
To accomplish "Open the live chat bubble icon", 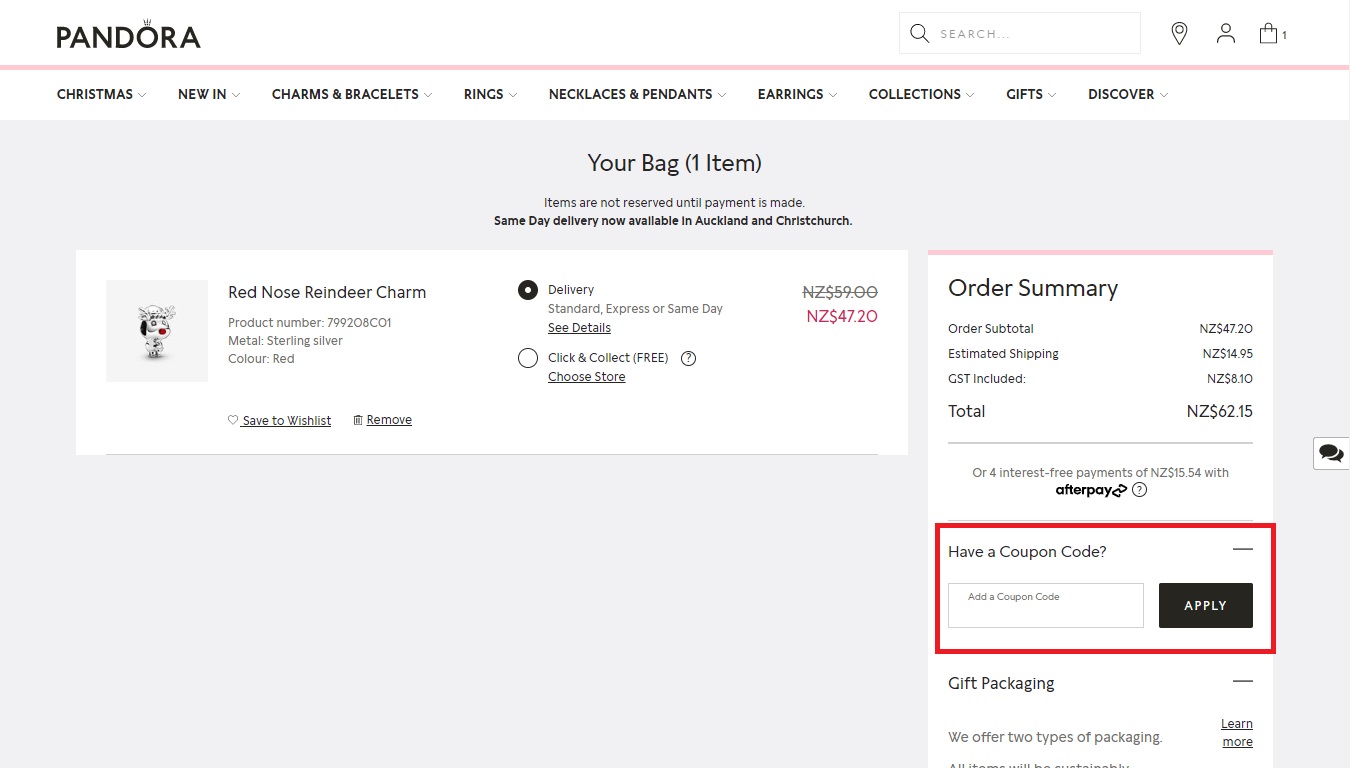I will [x=1331, y=453].
